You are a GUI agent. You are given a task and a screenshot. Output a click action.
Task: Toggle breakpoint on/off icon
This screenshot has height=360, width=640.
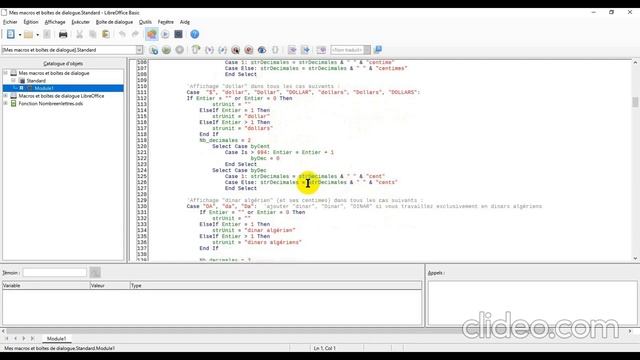click(x=236, y=50)
